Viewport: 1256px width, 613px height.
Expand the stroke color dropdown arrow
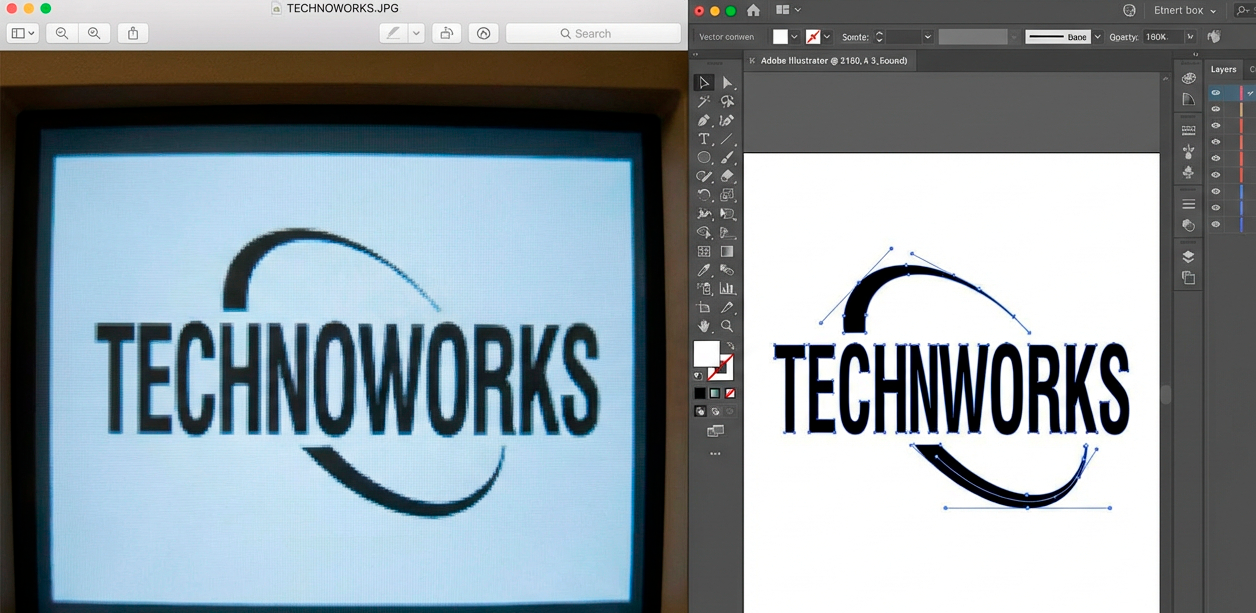tap(827, 37)
